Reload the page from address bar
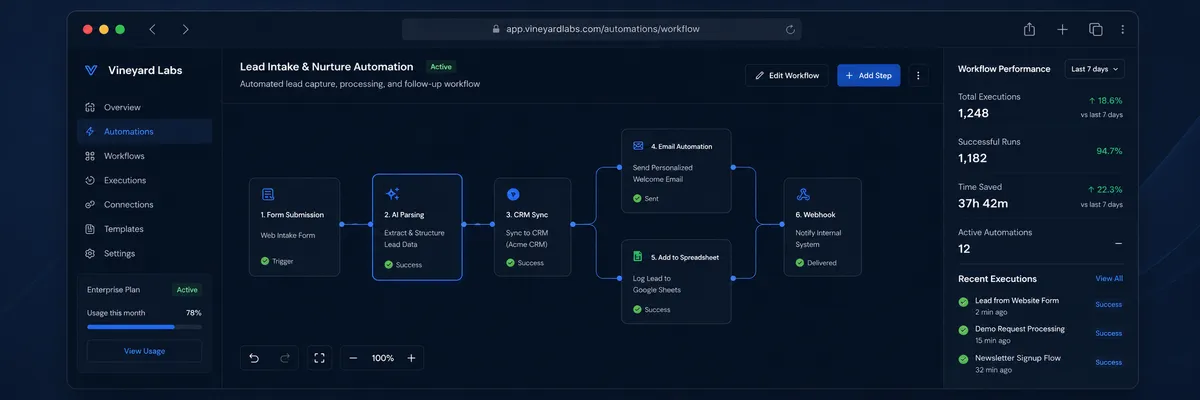Viewport: 1200px width, 400px height. (791, 30)
